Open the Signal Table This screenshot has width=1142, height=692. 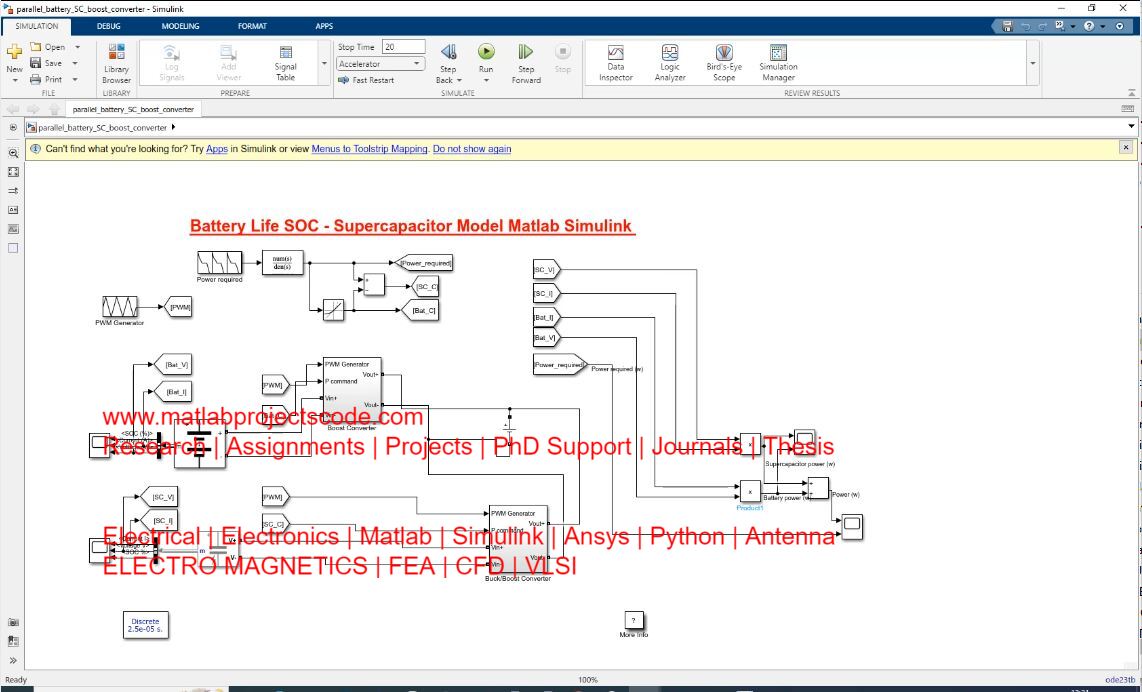click(286, 63)
